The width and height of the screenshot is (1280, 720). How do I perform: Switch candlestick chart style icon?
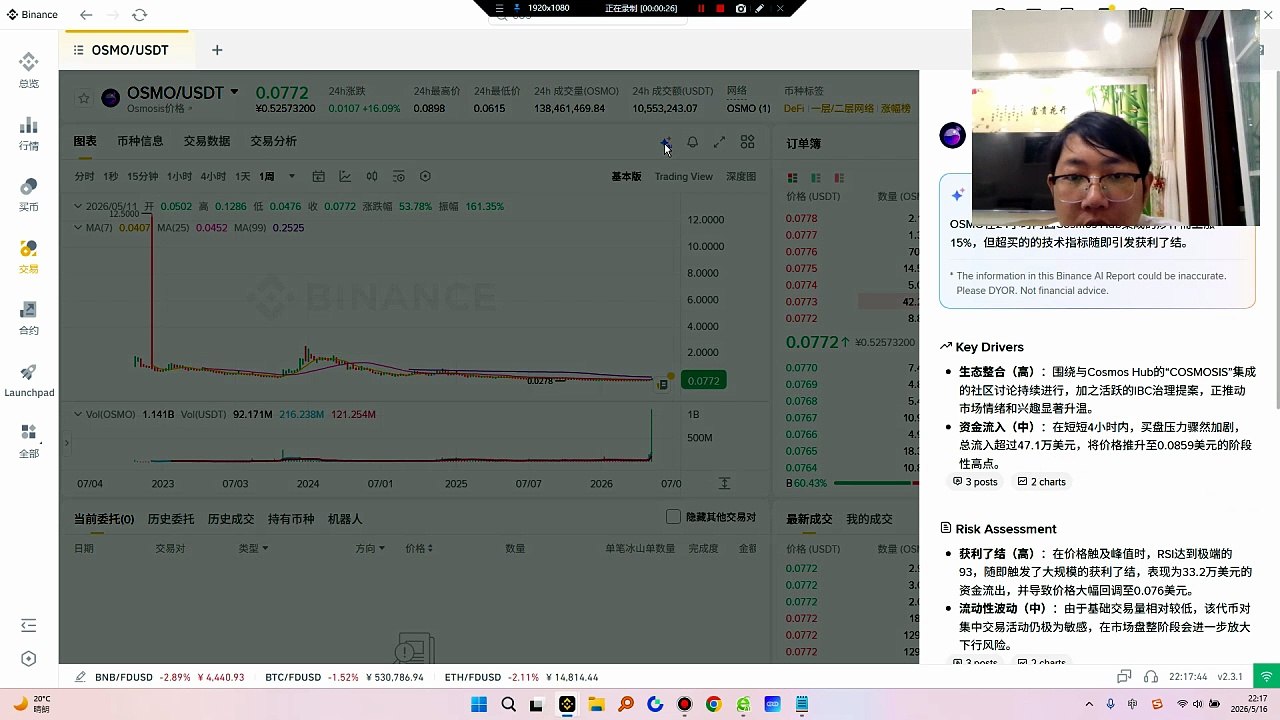(372, 177)
